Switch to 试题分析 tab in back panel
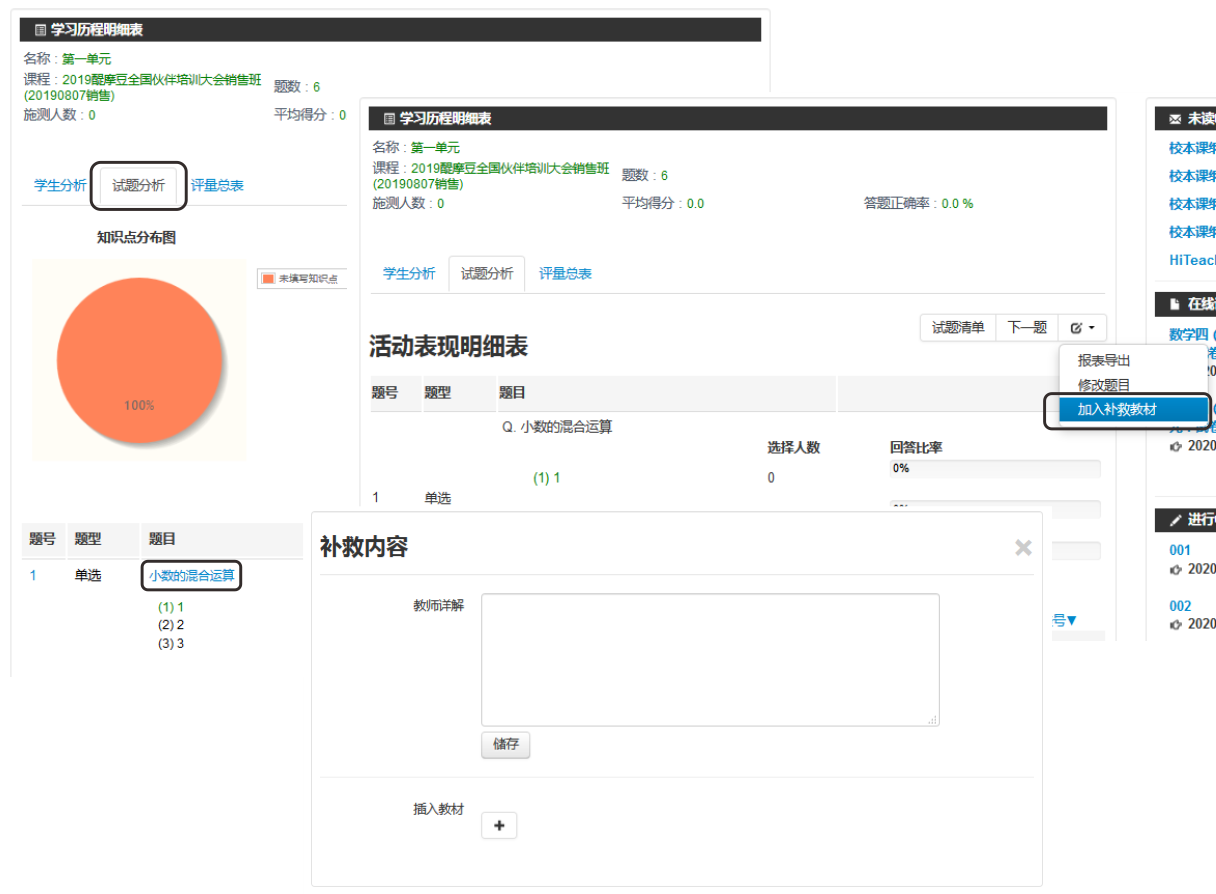 pyautogui.click(x=139, y=186)
